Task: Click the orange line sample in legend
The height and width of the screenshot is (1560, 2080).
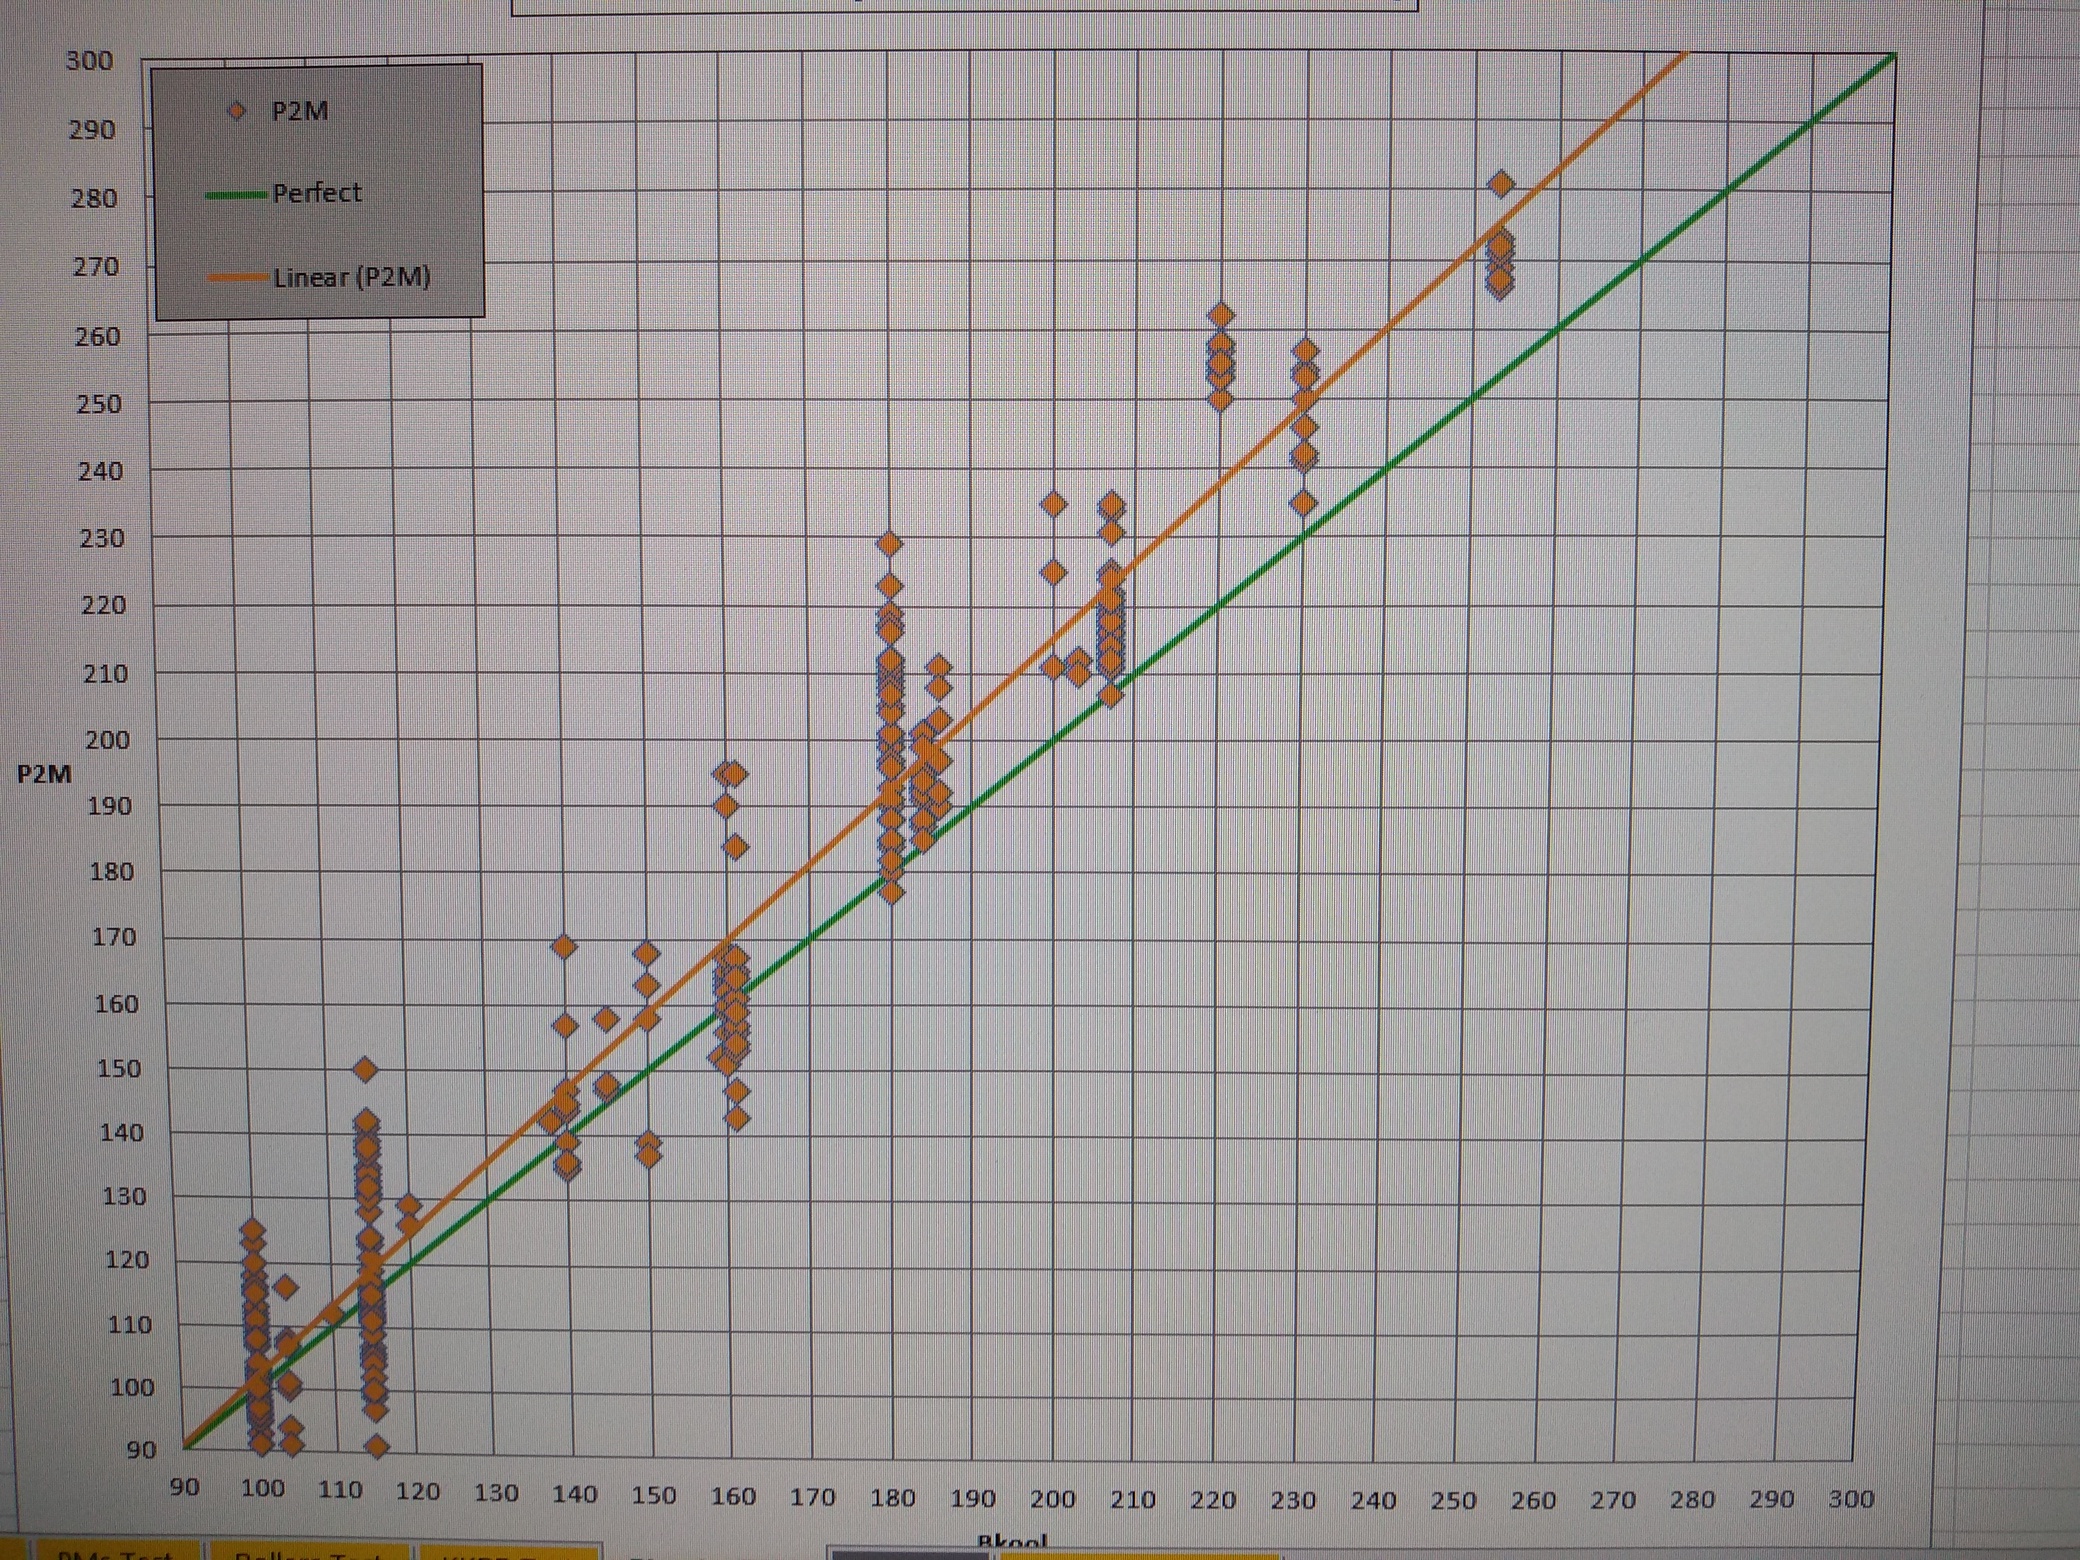Action: coord(237,278)
